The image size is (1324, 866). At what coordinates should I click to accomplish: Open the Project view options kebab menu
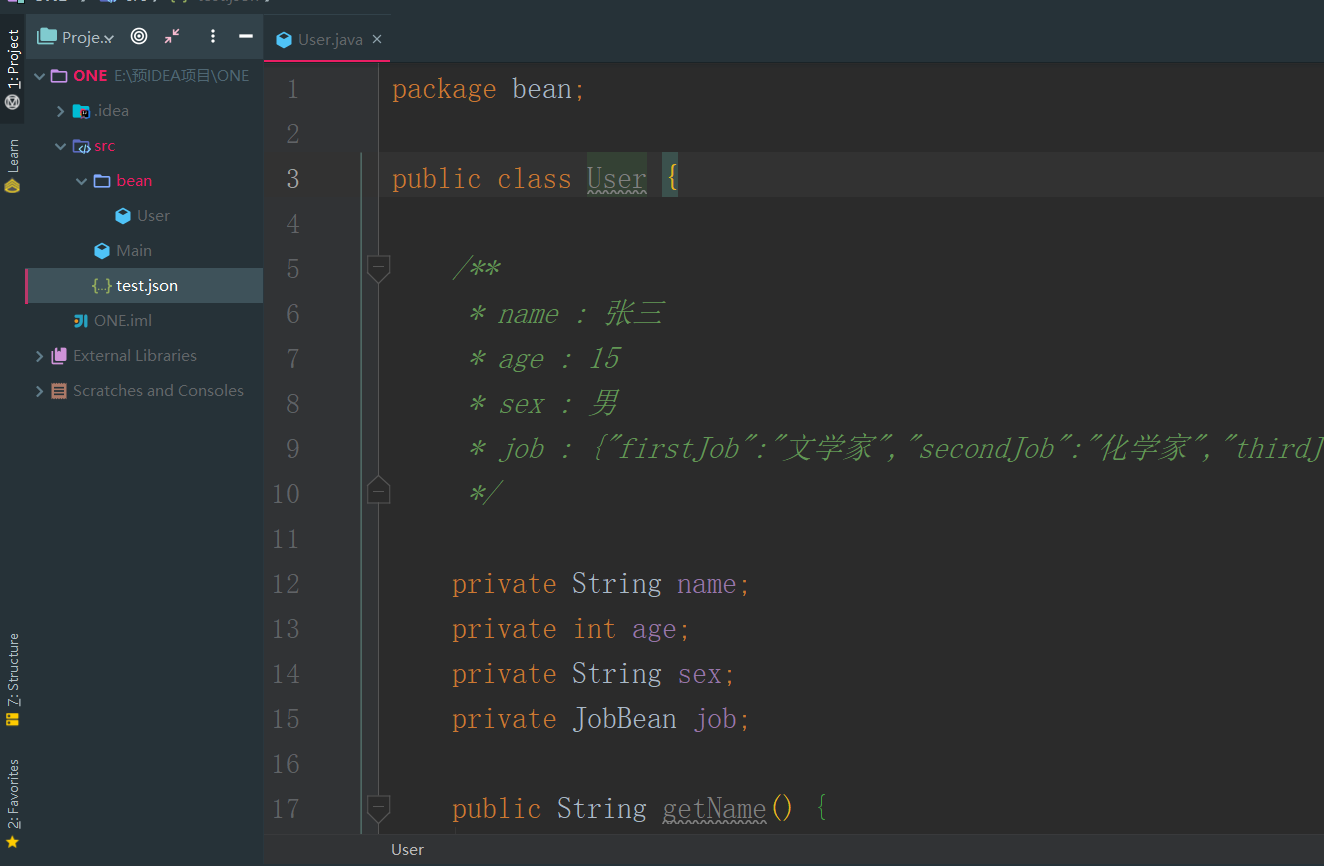pyautogui.click(x=212, y=36)
